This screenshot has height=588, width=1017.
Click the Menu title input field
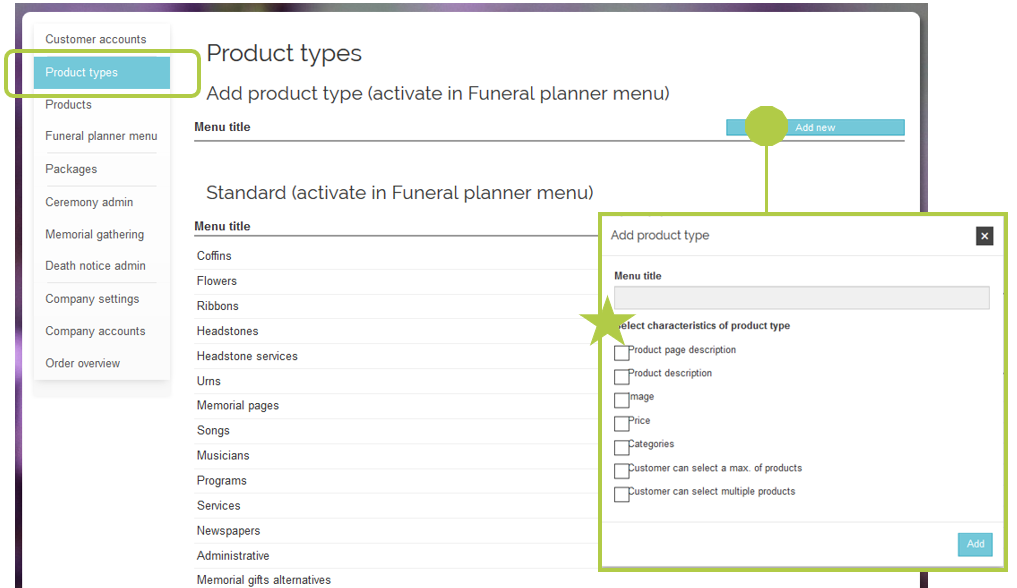click(x=802, y=298)
